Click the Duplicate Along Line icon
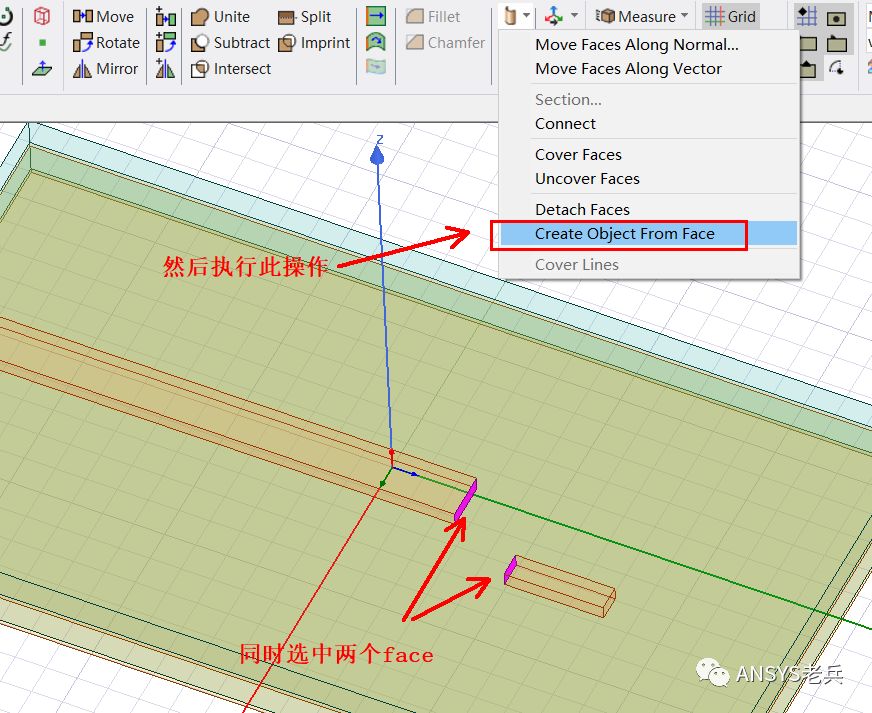 [x=166, y=17]
